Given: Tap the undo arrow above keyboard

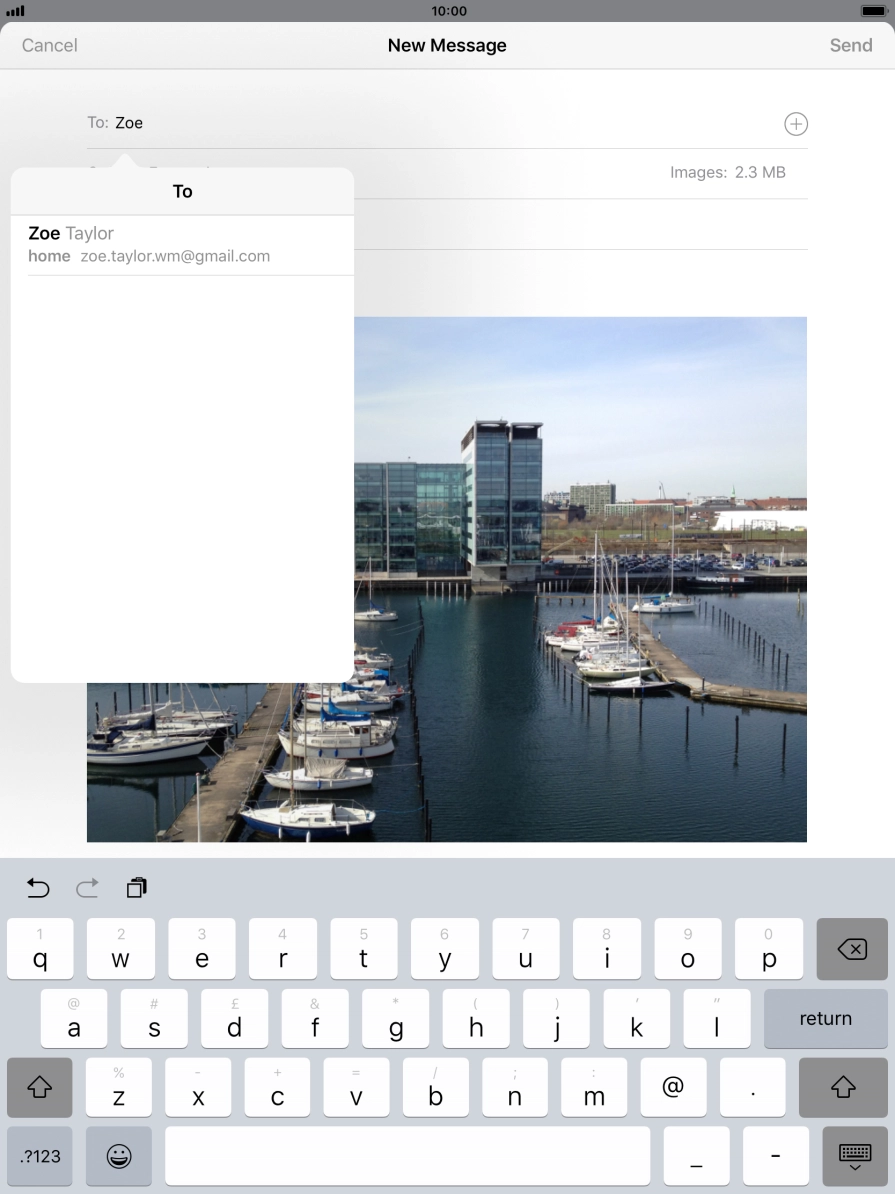Looking at the screenshot, I should 38,887.
